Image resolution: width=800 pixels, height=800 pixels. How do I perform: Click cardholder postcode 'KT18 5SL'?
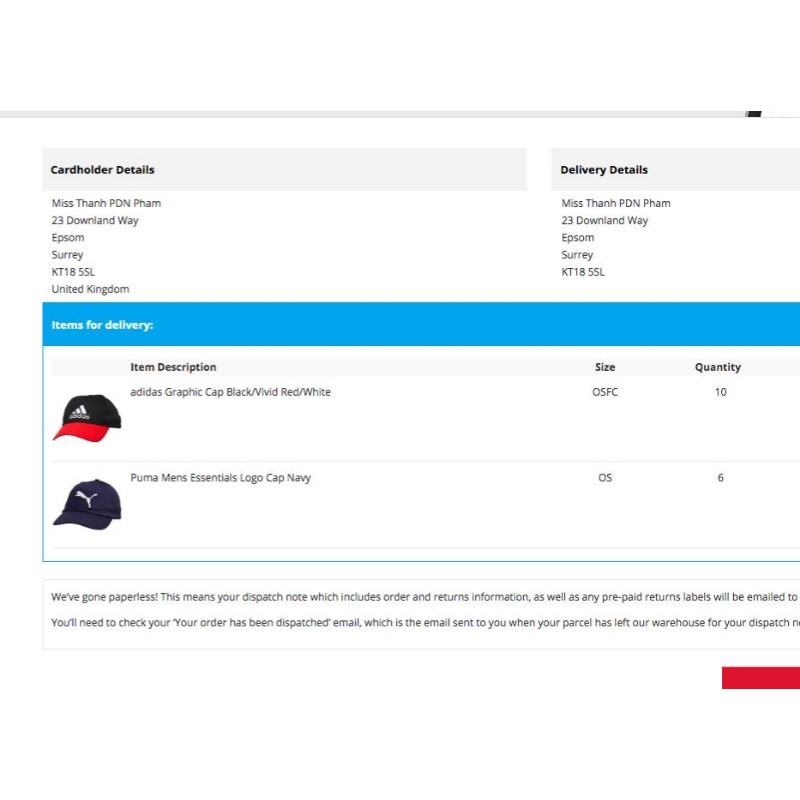pyautogui.click(x=73, y=272)
